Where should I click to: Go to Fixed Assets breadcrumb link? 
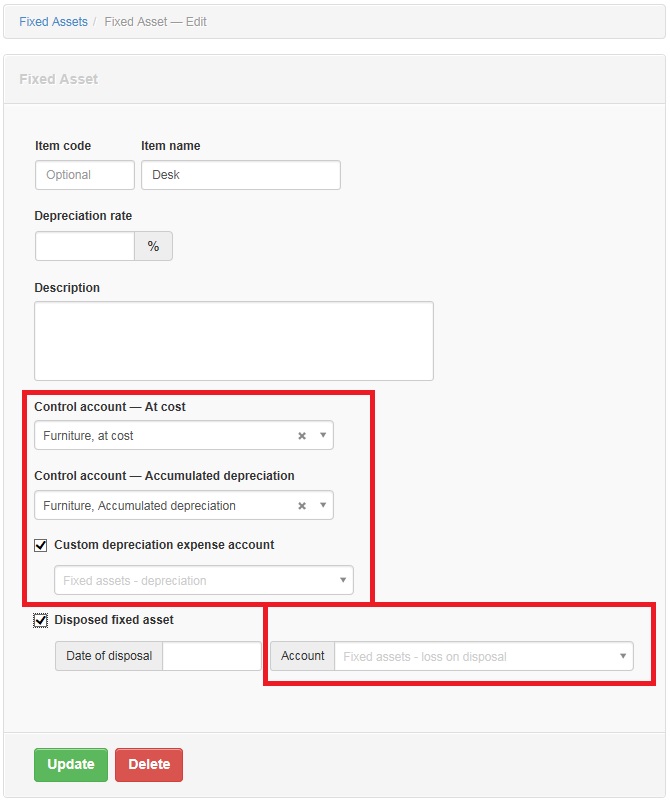(x=53, y=22)
